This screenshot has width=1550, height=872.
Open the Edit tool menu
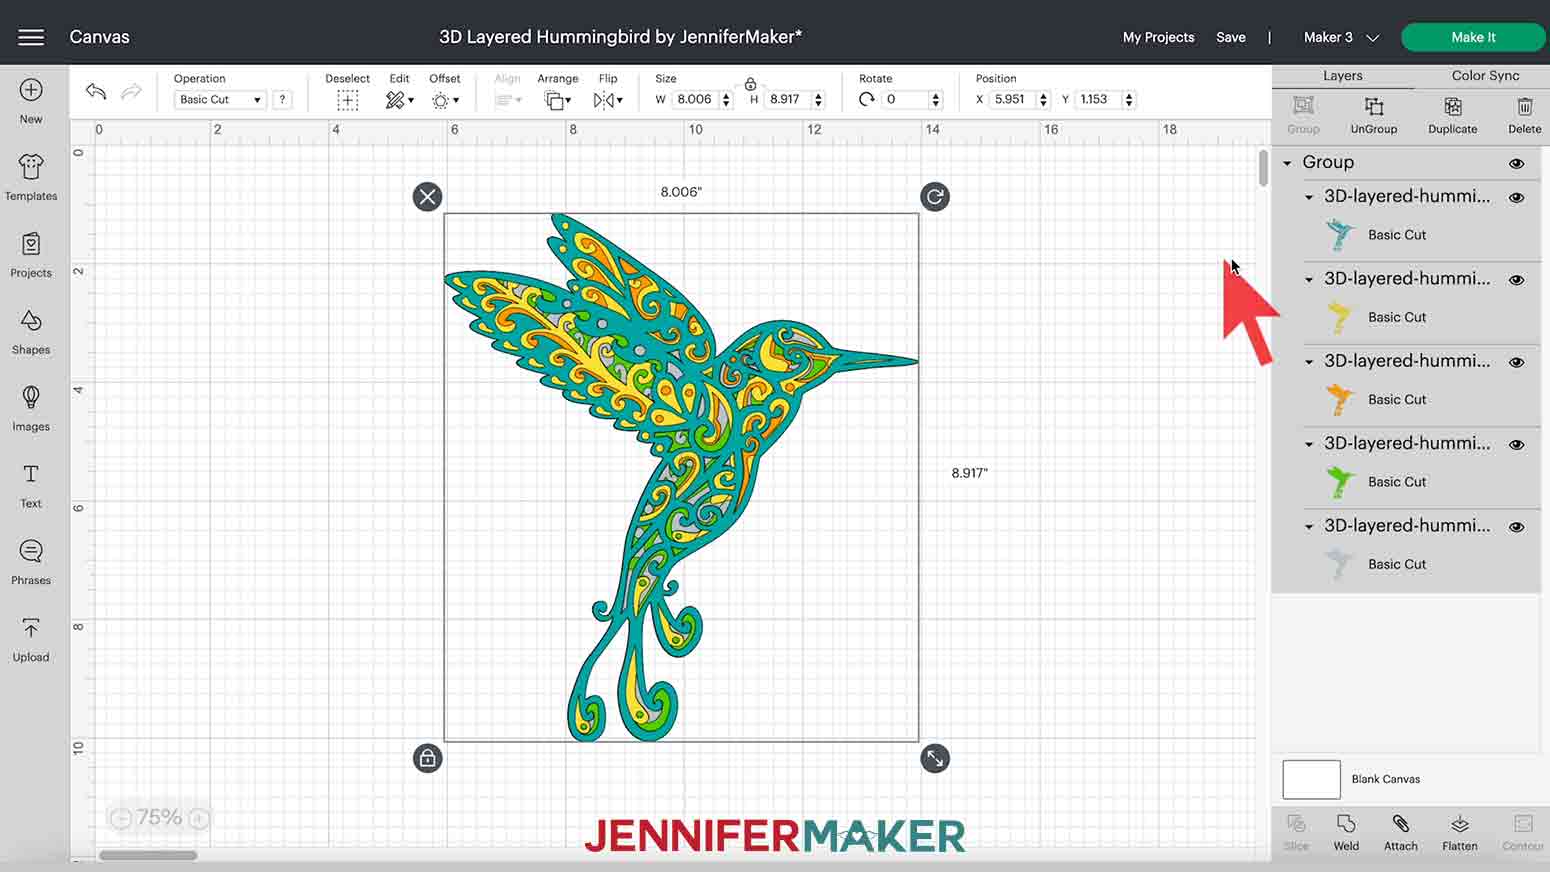coord(399,100)
